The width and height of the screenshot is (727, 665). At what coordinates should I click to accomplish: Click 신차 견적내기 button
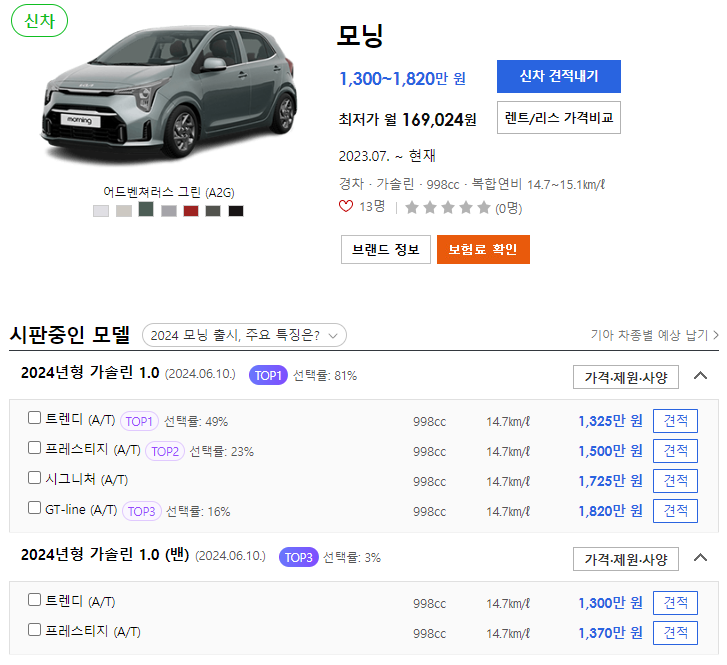[x=559, y=77]
